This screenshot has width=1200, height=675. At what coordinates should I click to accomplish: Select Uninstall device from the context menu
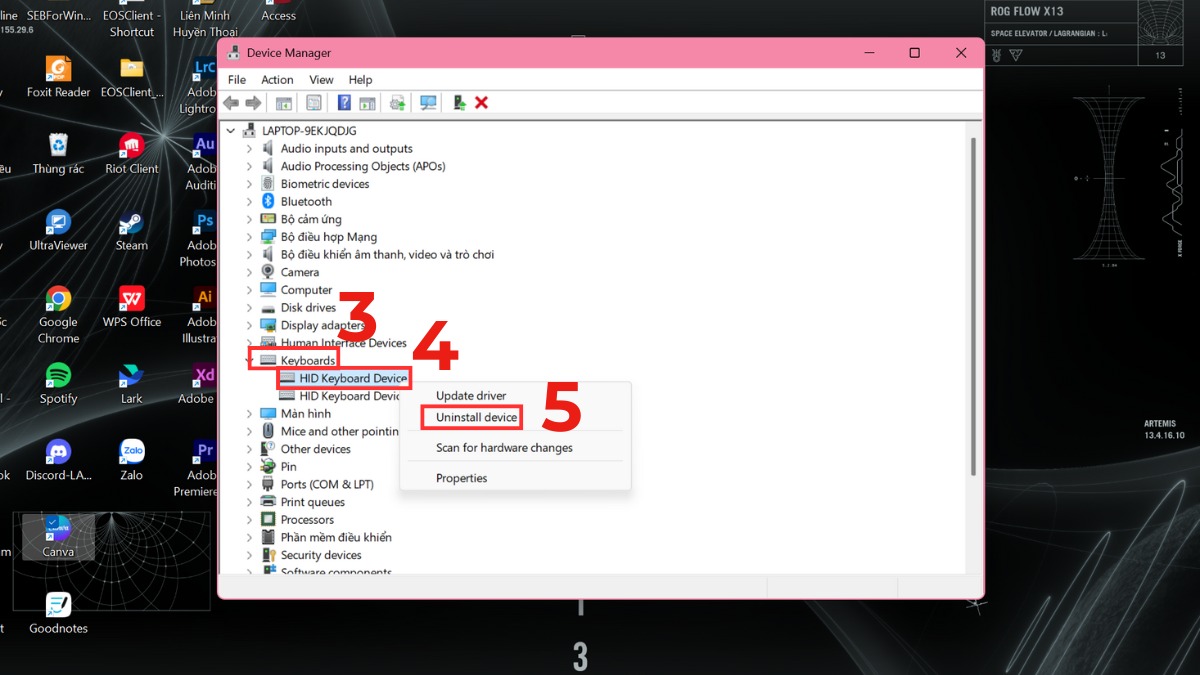472,417
